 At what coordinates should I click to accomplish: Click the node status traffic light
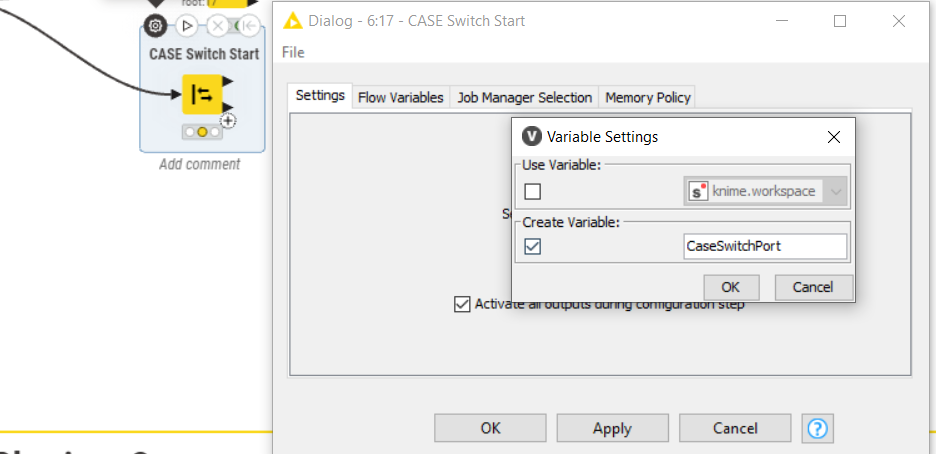(x=201, y=132)
